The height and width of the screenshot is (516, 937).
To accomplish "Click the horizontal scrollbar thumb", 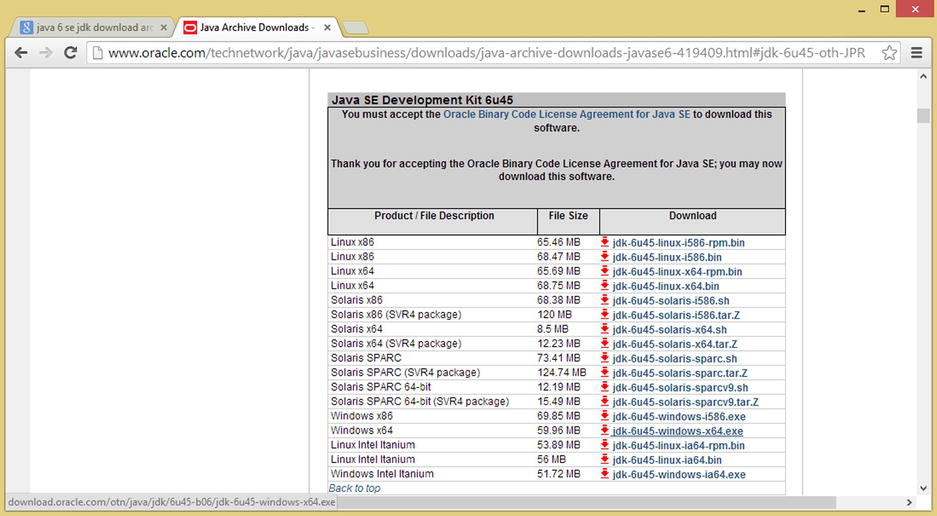I will 586,502.
